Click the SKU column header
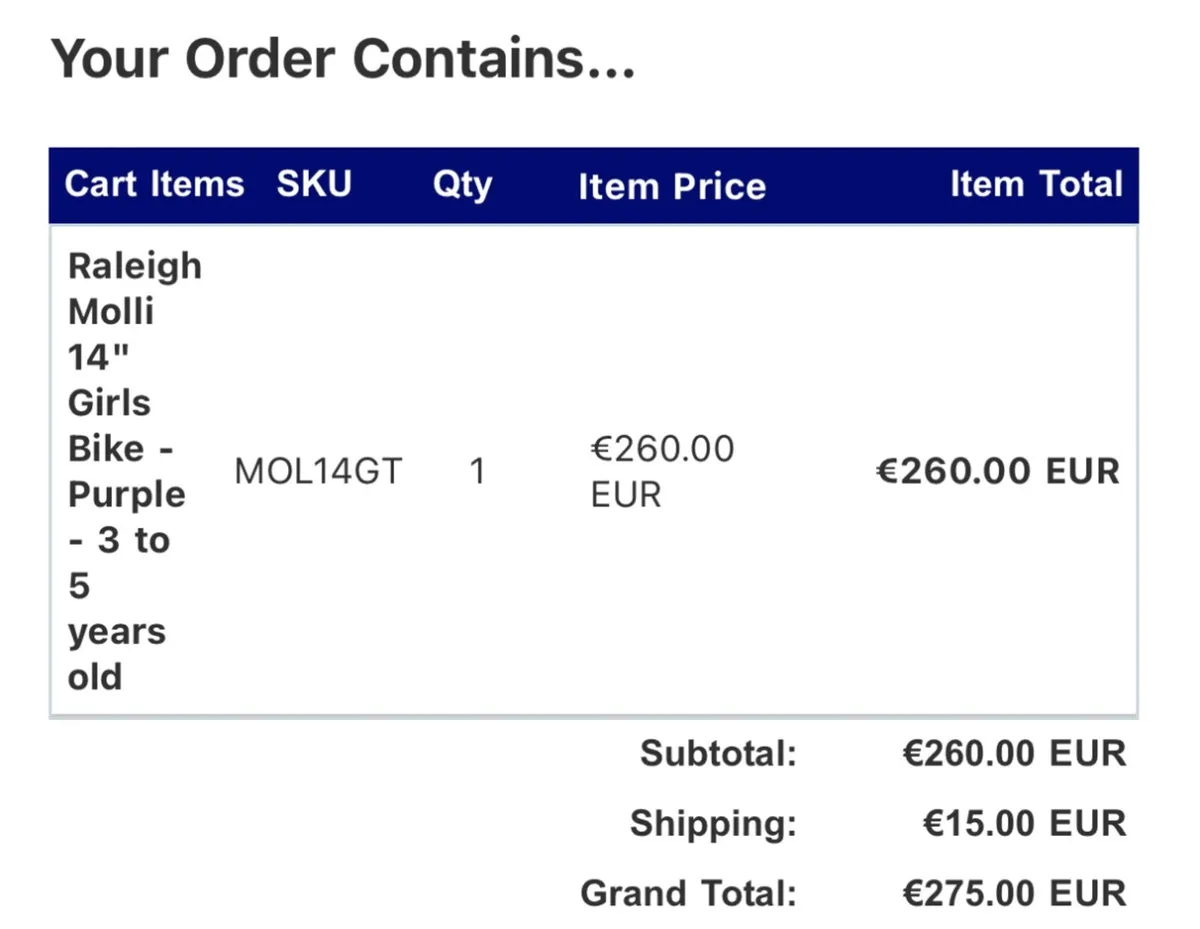The width and height of the screenshot is (1200, 929). point(314,184)
